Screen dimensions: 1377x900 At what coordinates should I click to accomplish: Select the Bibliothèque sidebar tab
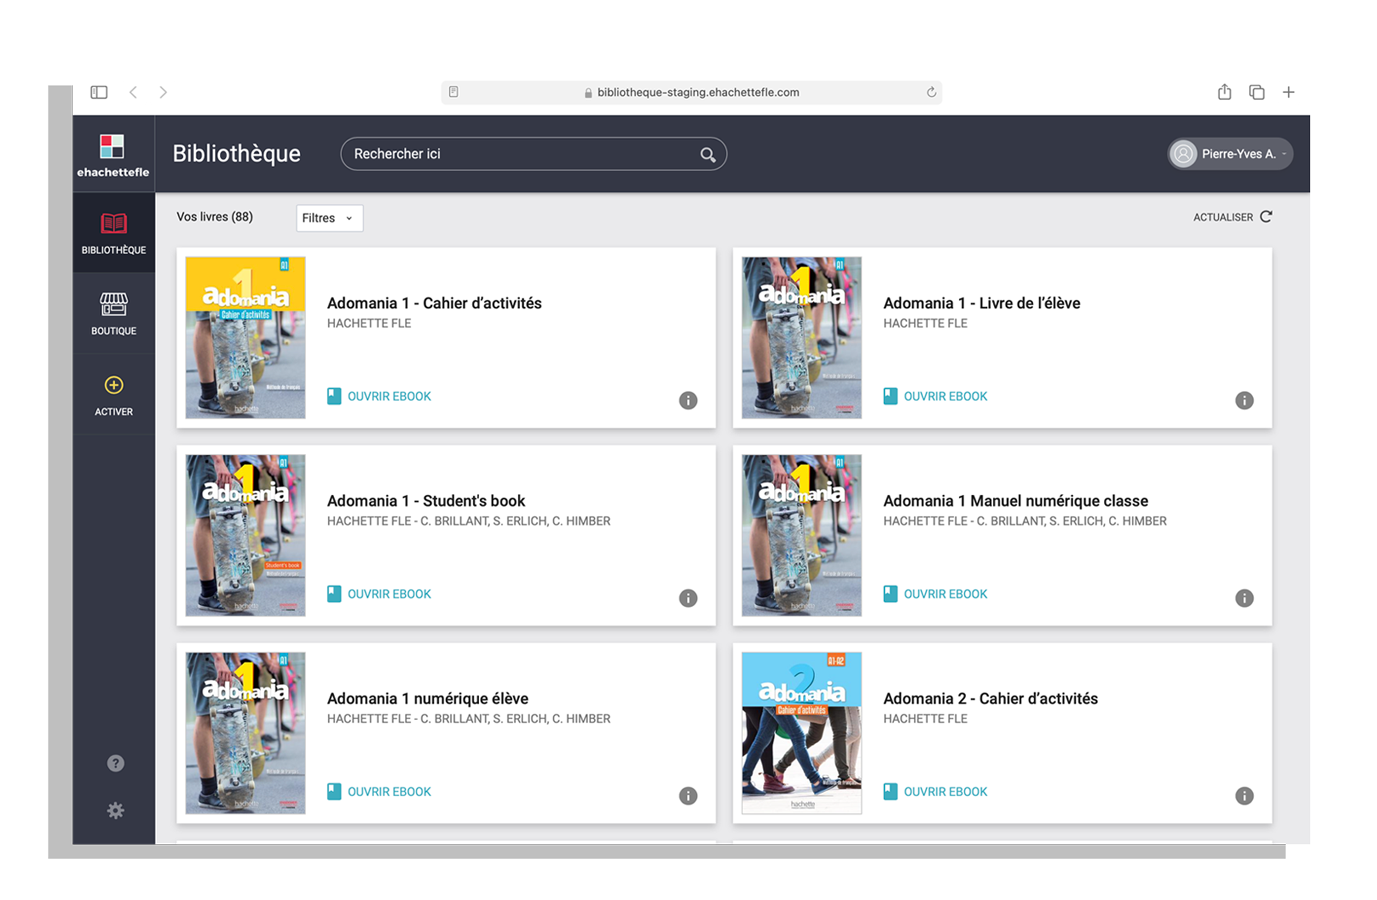coord(114,233)
